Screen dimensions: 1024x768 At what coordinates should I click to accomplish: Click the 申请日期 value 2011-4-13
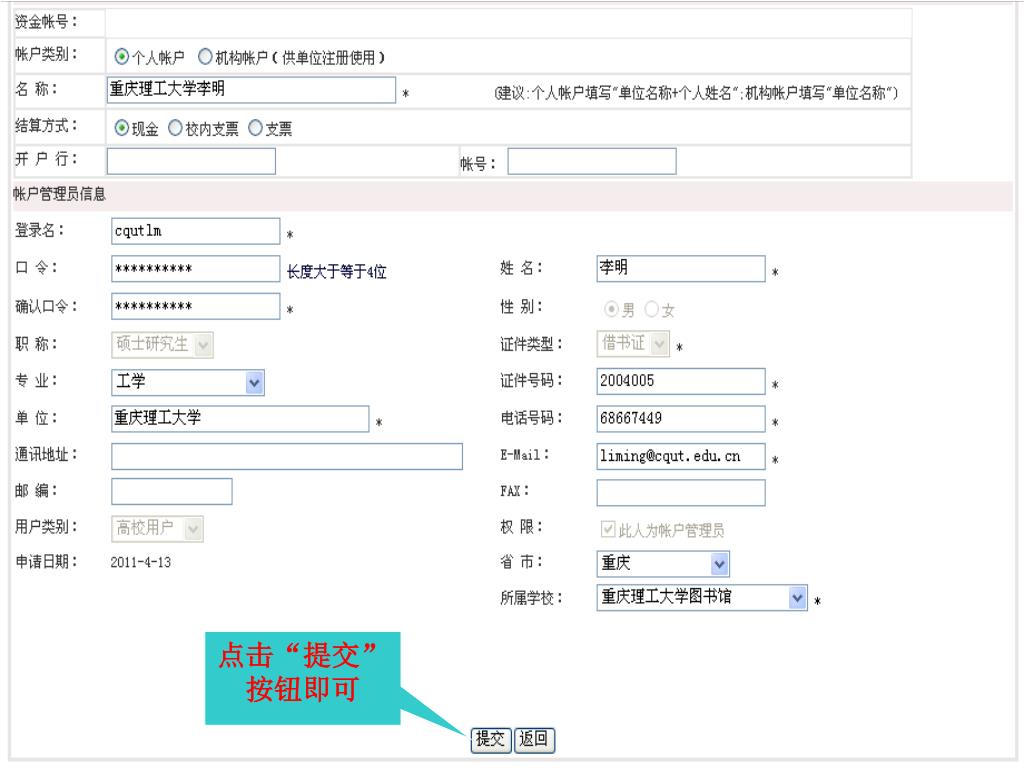point(141,562)
